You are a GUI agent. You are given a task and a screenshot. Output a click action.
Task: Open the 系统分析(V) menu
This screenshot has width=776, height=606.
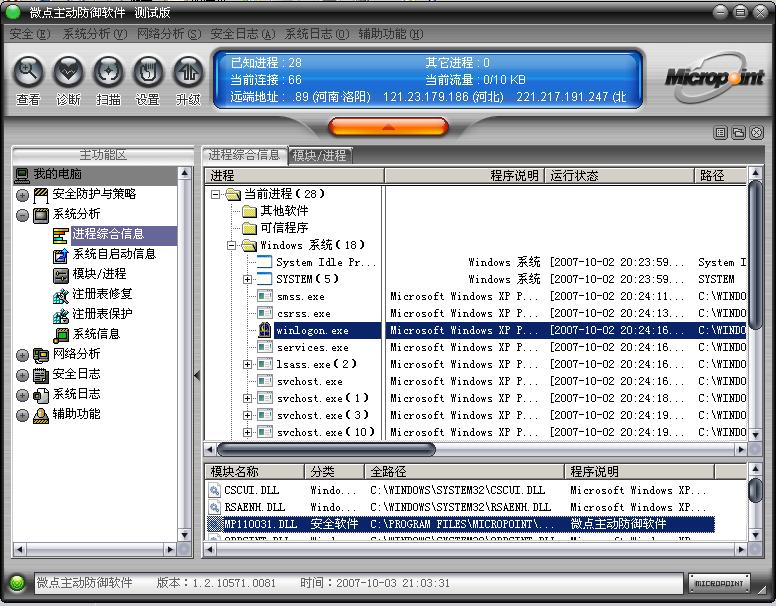pos(95,34)
